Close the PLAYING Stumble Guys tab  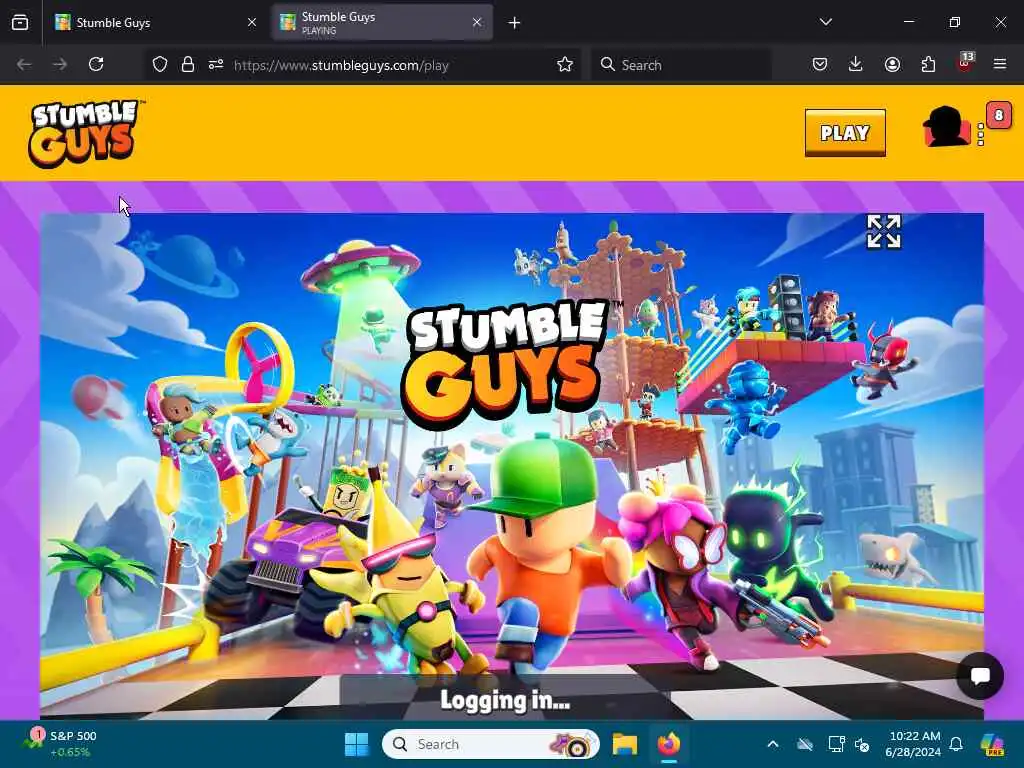pos(477,23)
